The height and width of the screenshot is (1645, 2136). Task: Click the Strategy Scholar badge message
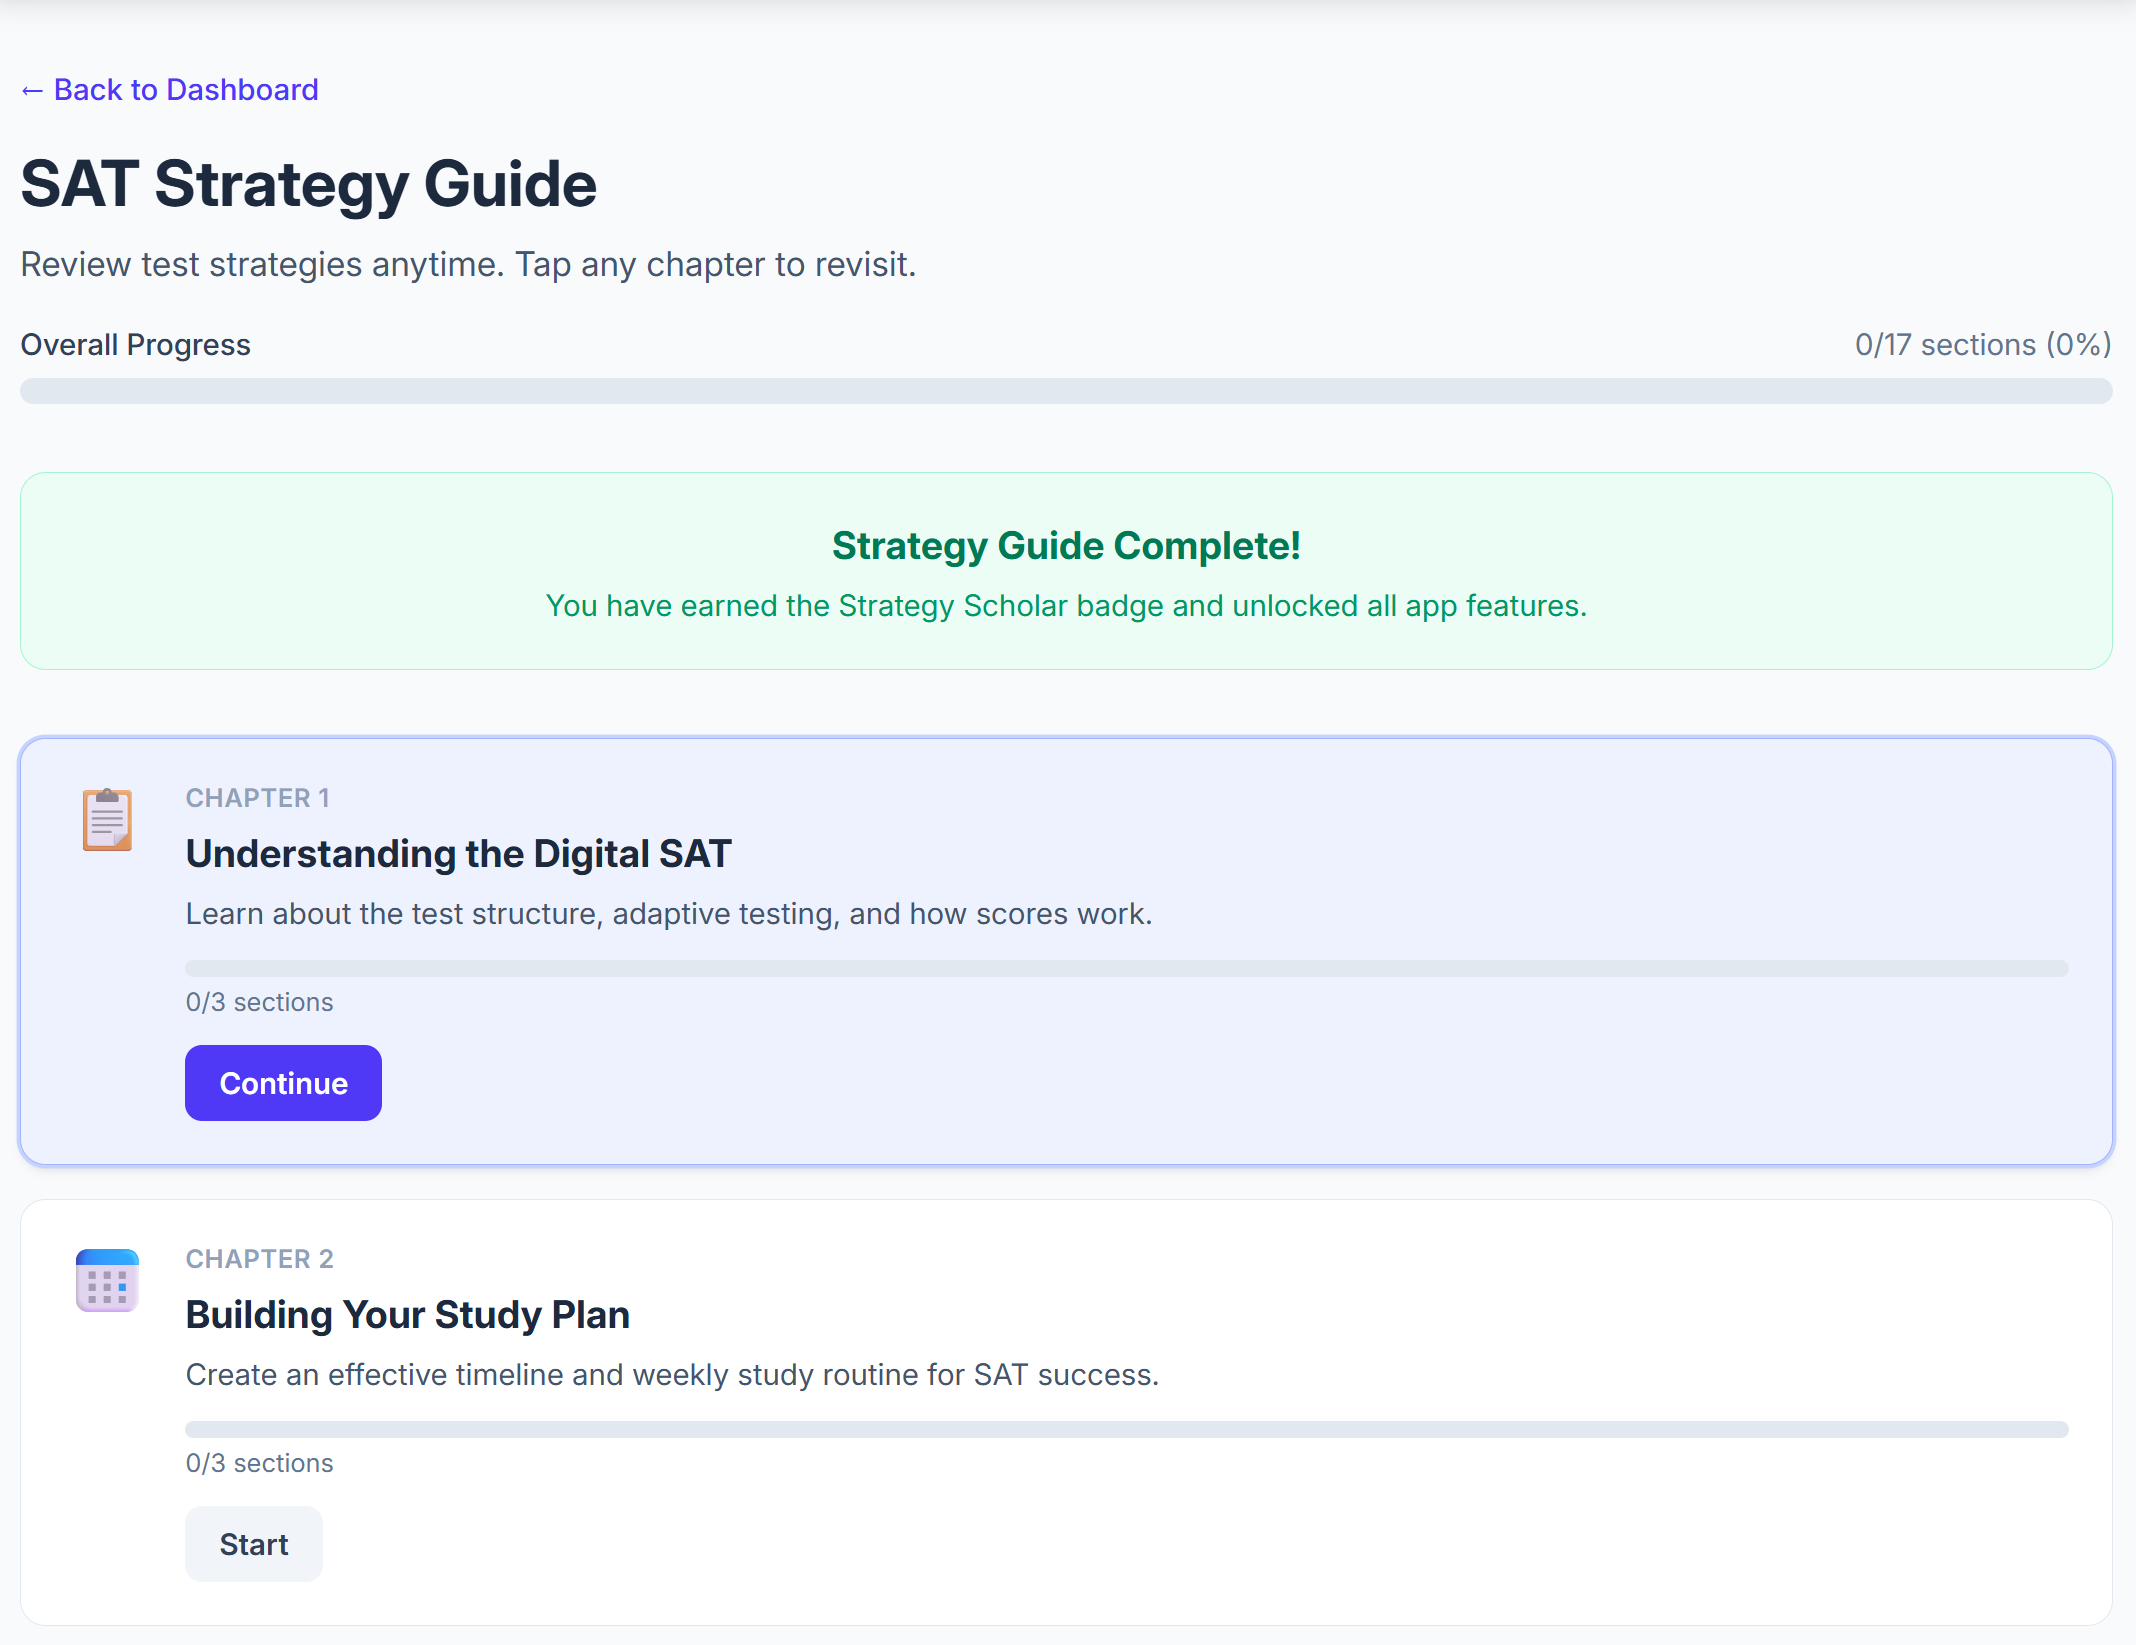pyautogui.click(x=1066, y=606)
